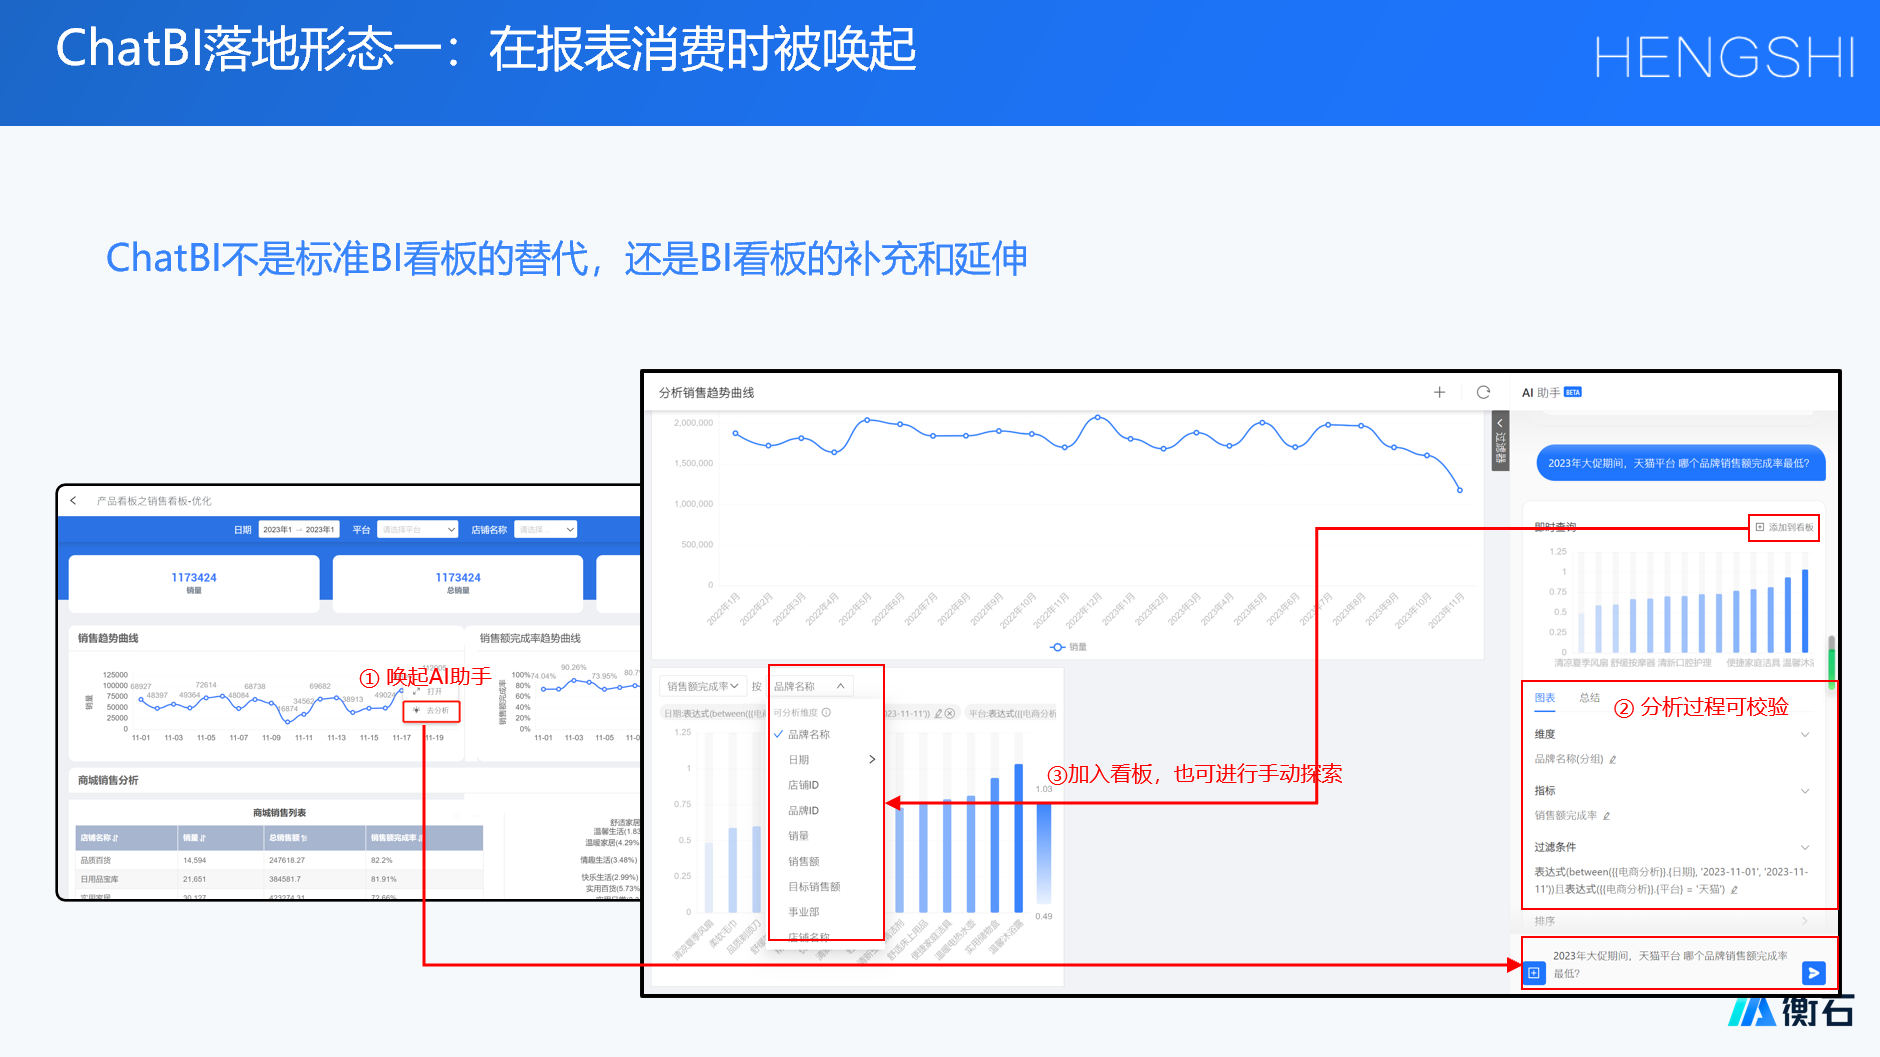
Task: Switch to the 总结 tab
Action: pos(1589,697)
